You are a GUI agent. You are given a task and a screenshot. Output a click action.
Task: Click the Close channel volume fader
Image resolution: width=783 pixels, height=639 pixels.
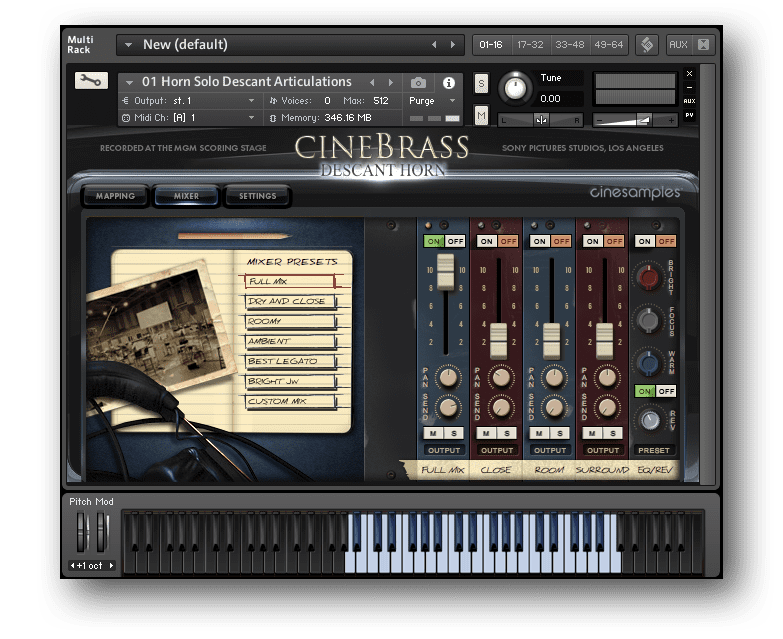(x=498, y=341)
